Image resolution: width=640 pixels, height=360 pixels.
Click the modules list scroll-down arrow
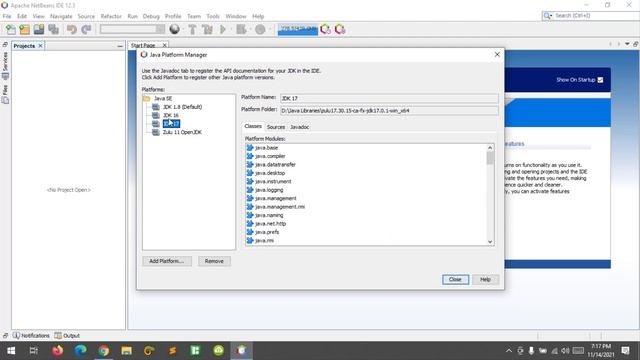click(490, 242)
